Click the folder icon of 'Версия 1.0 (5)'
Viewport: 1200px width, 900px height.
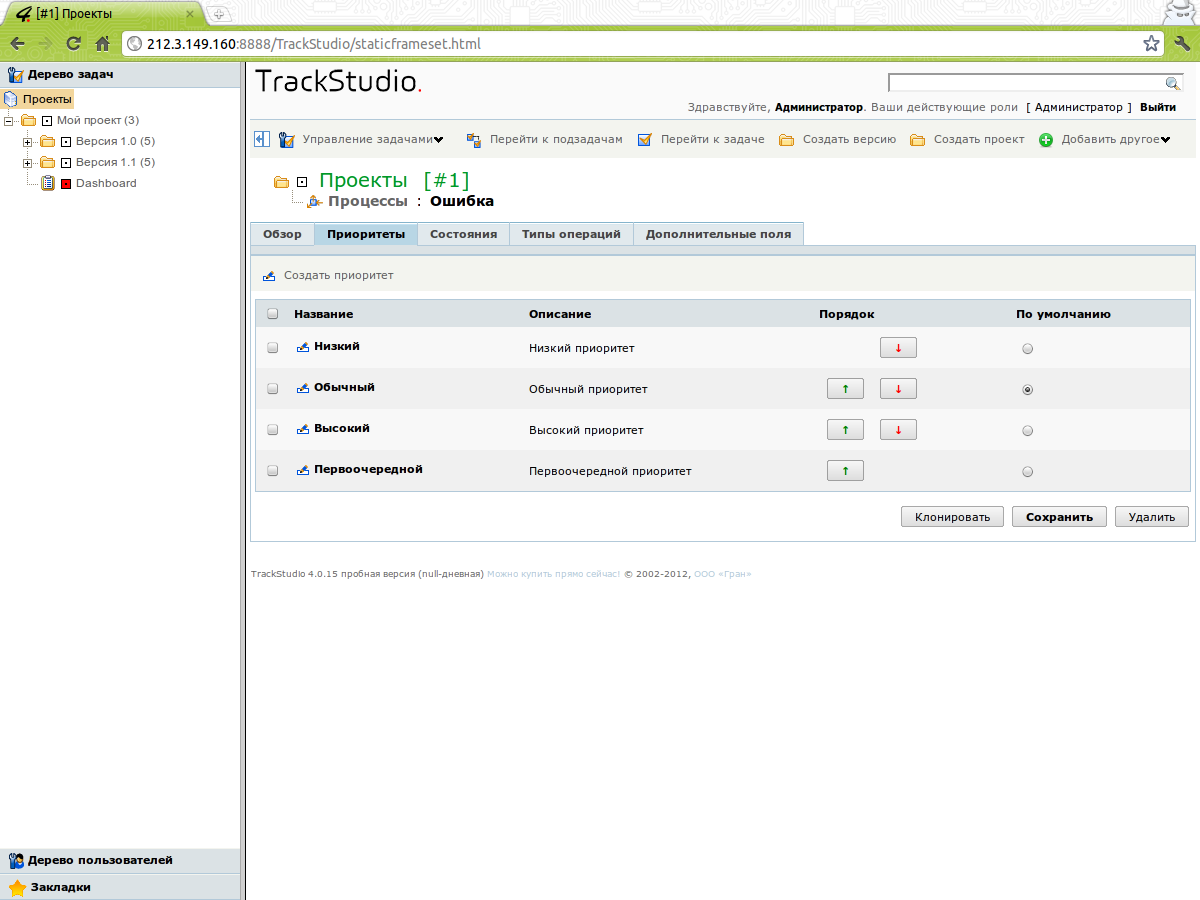[x=47, y=141]
